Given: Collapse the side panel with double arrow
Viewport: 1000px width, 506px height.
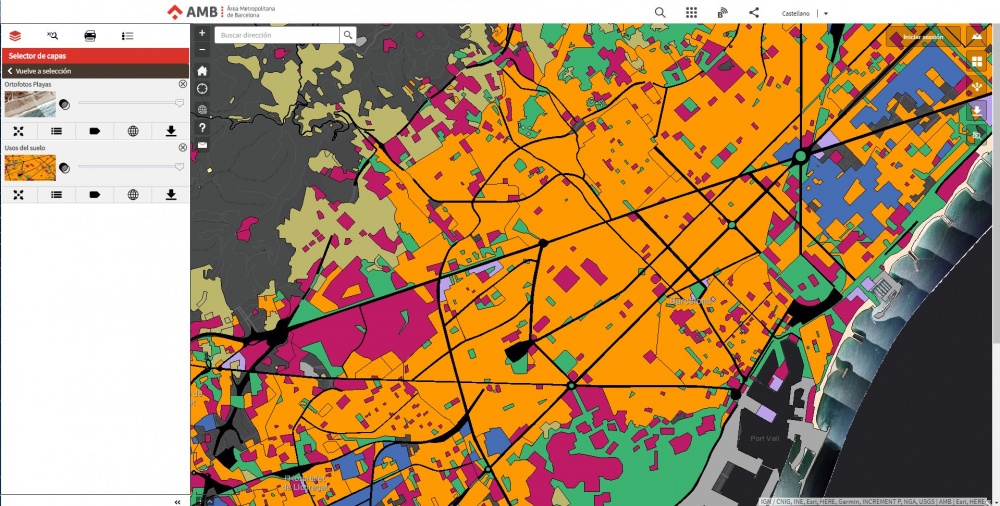Looking at the screenshot, I should (x=177, y=501).
